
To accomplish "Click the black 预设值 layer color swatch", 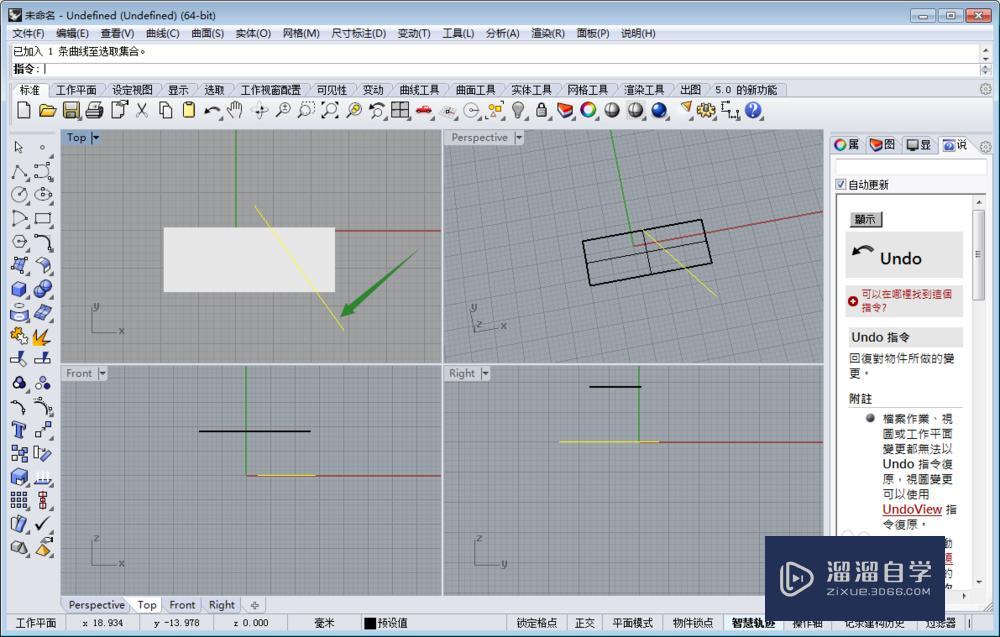I will (369, 623).
